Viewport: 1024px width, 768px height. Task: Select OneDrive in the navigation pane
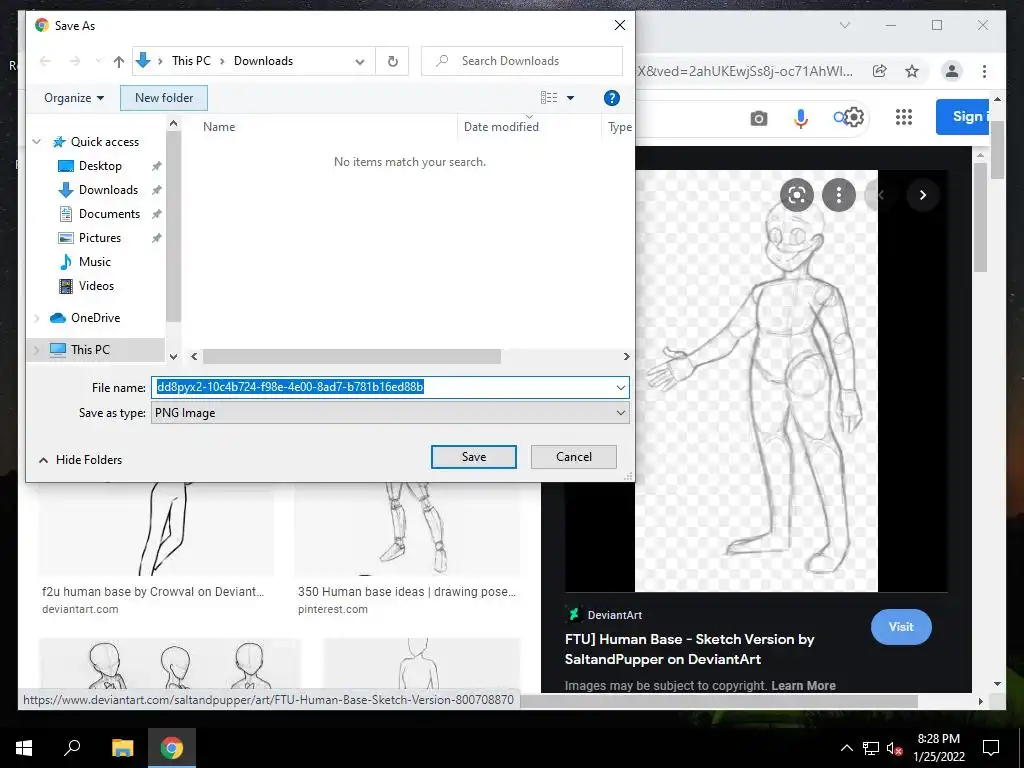tap(95, 318)
